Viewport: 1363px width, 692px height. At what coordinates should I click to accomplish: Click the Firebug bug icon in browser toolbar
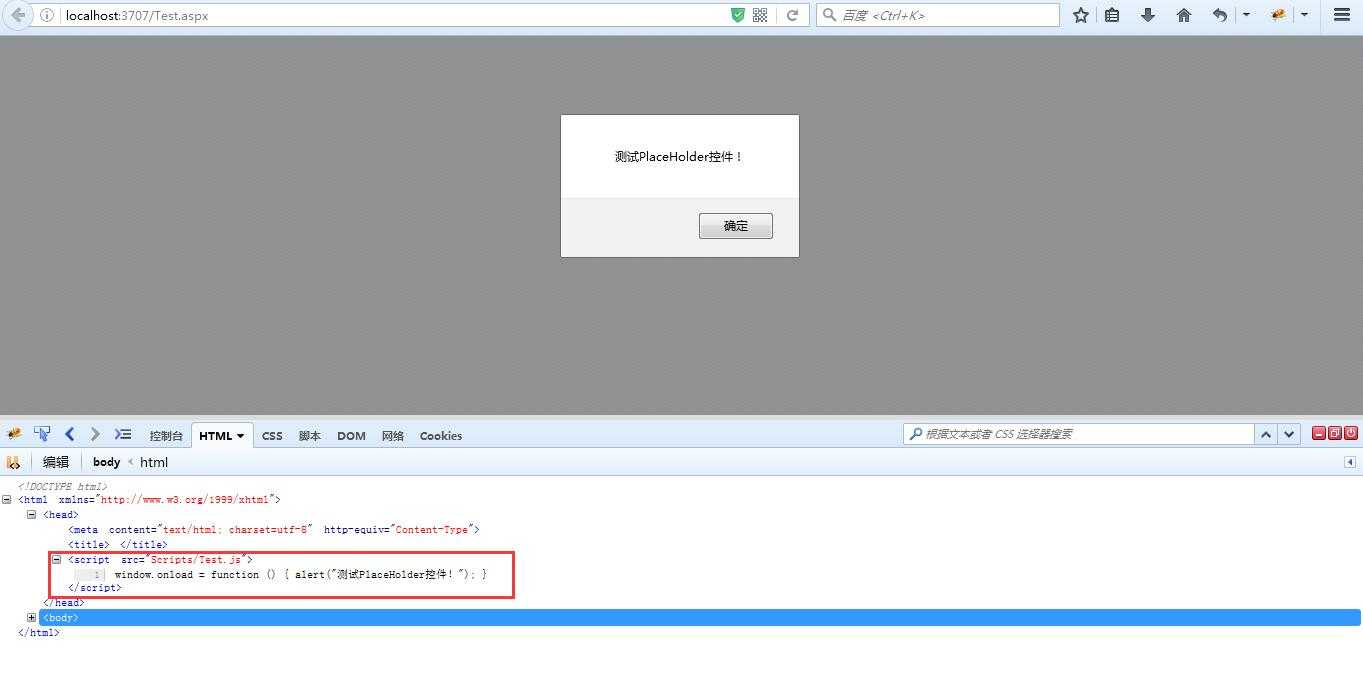click(x=1278, y=15)
